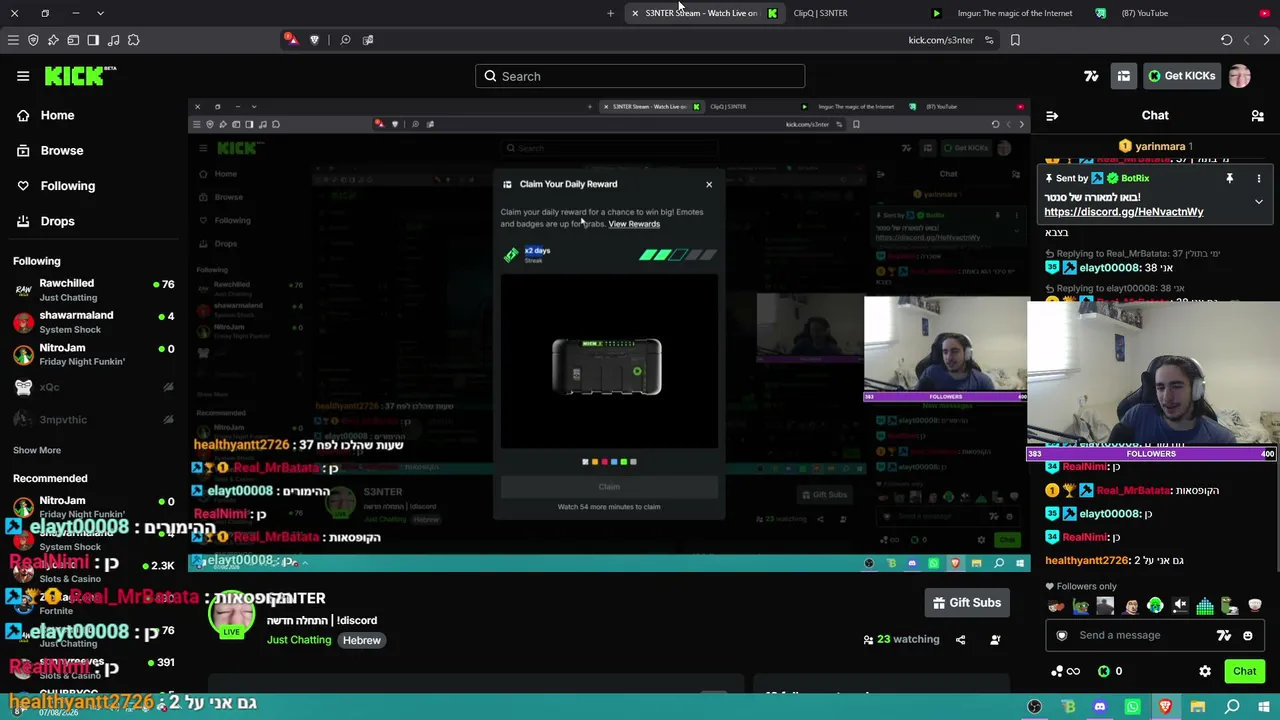Insert the green equalizer bars emote

coord(1205,606)
